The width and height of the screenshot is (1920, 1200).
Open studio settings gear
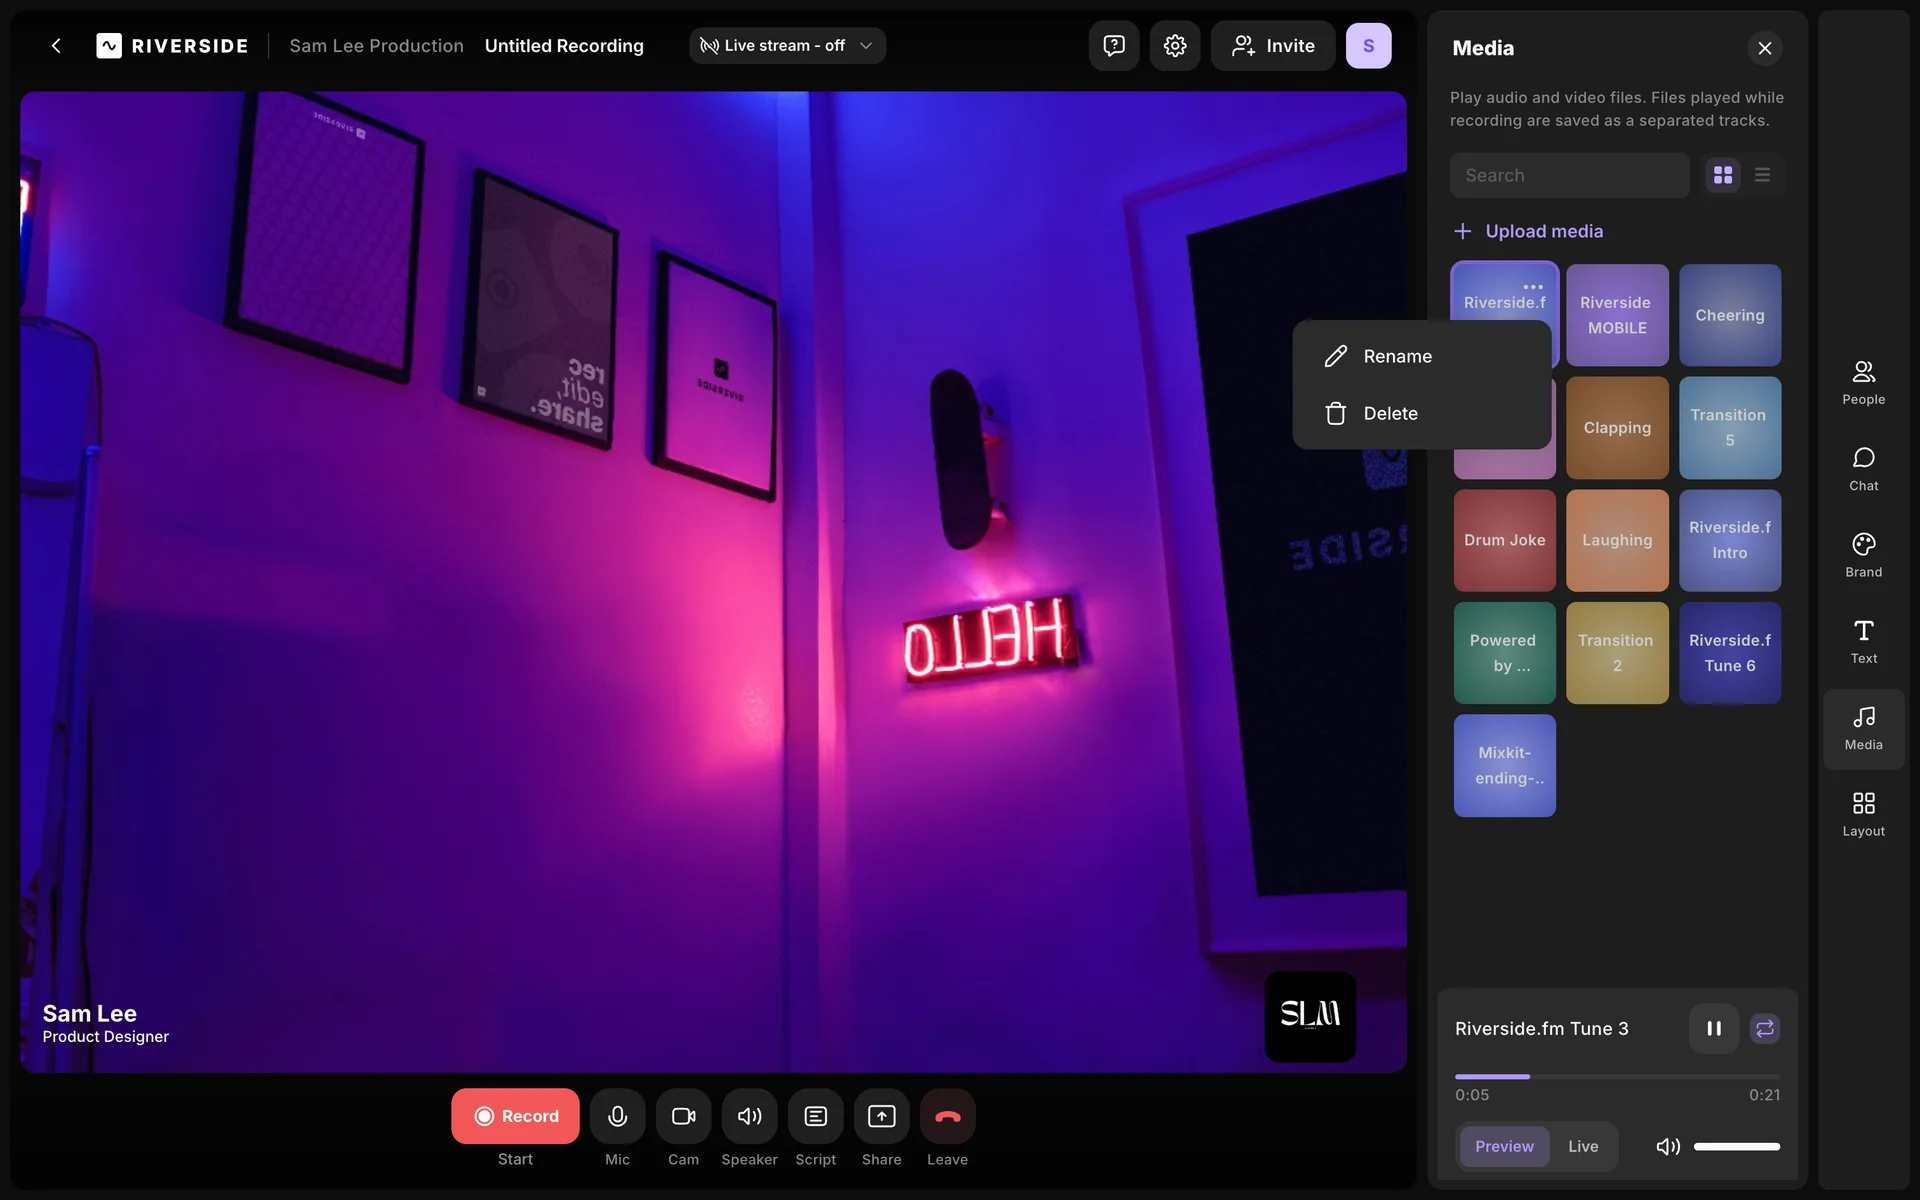1174,46
